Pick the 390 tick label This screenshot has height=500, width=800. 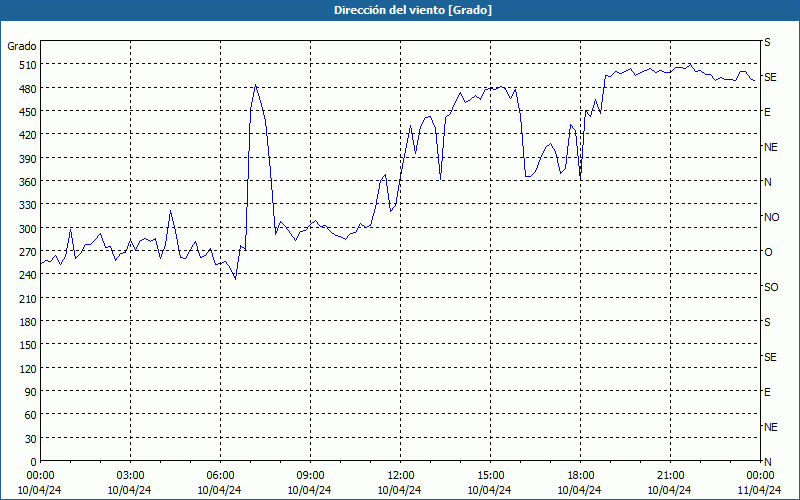(x=29, y=159)
